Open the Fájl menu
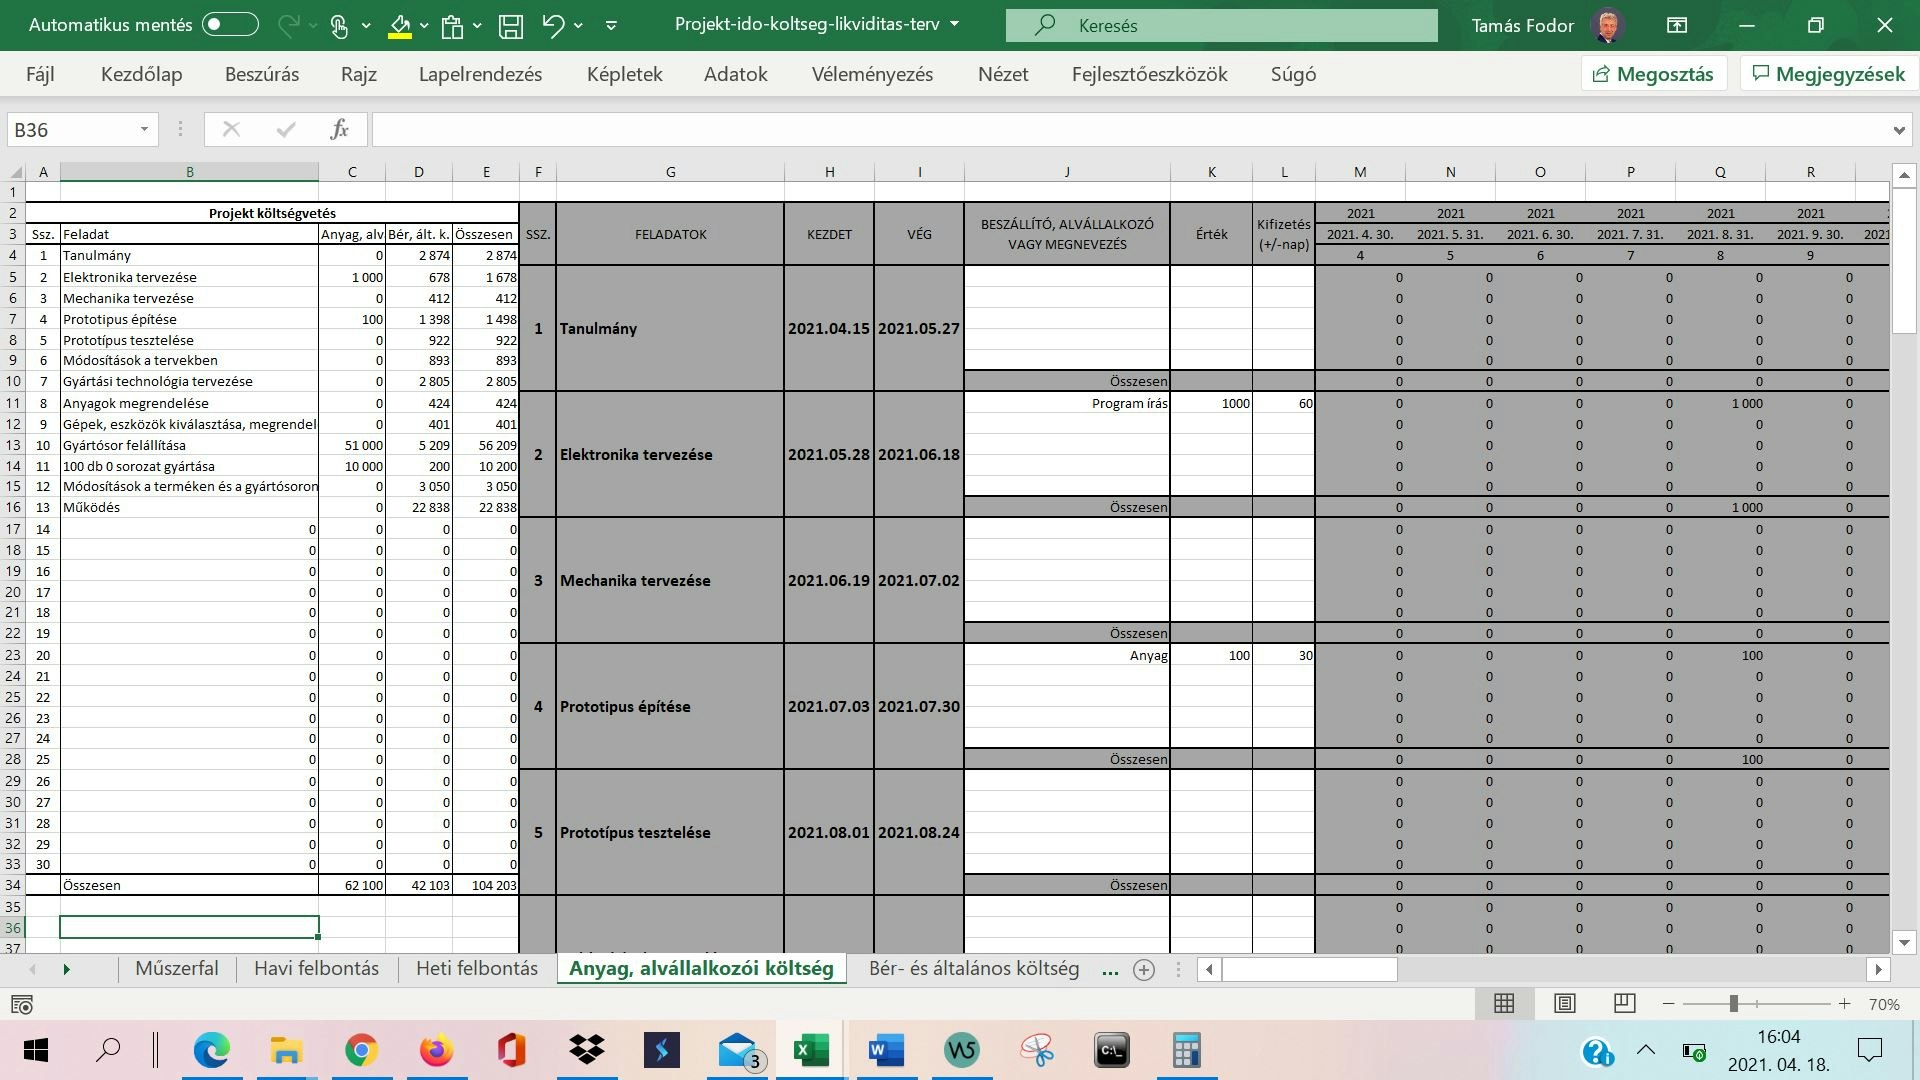The height and width of the screenshot is (1080, 1920). (x=40, y=74)
